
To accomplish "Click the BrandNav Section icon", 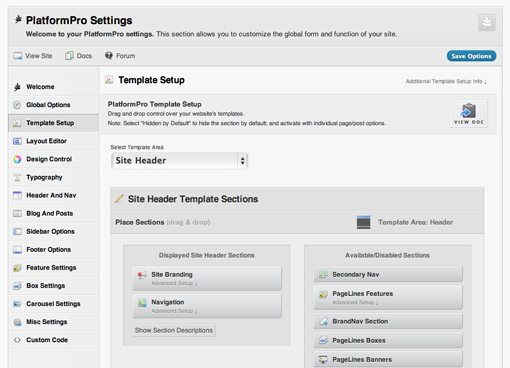I will coord(323,321).
